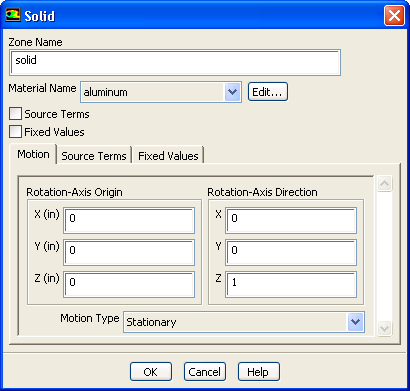This screenshot has width=410, height=391.
Task: Click the Rotation-Axis Direction X field
Action: point(291,220)
